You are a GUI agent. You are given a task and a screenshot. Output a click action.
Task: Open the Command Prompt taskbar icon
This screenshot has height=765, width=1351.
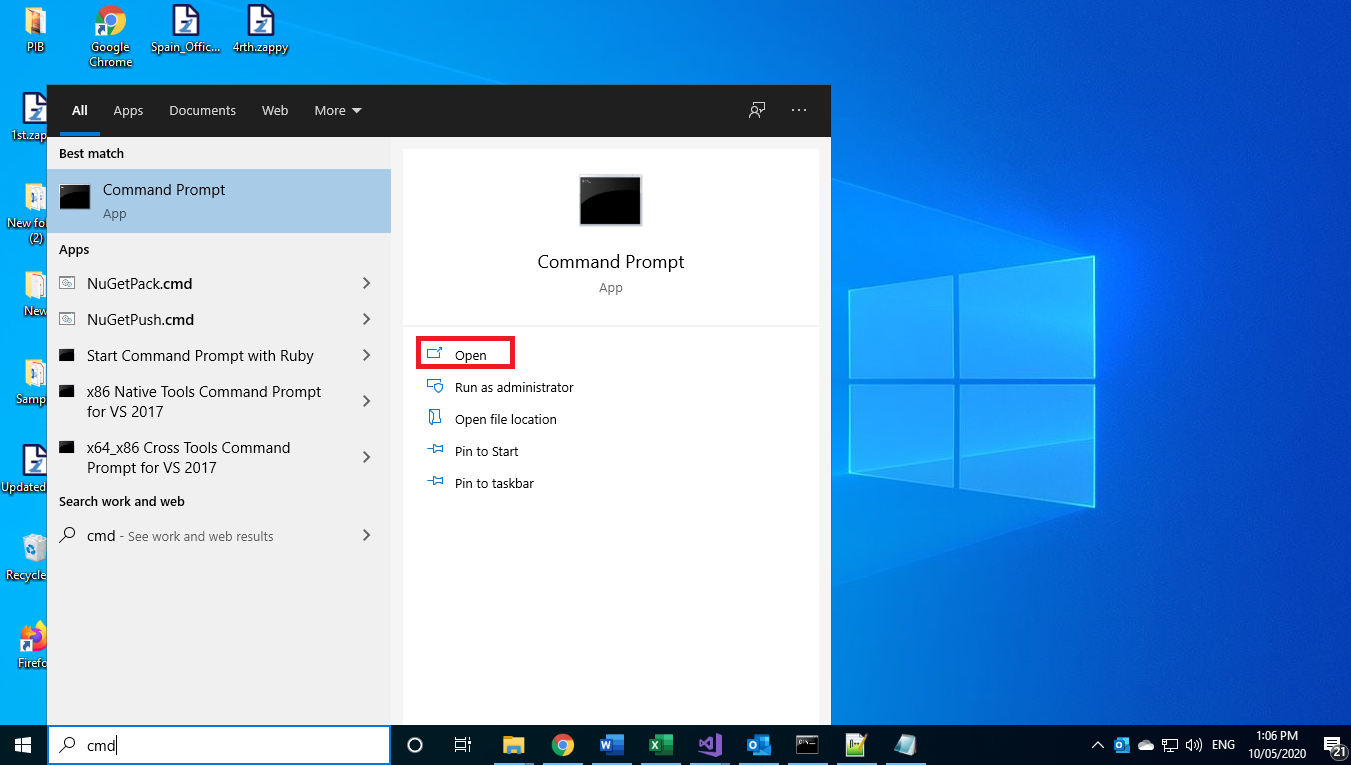tap(807, 745)
